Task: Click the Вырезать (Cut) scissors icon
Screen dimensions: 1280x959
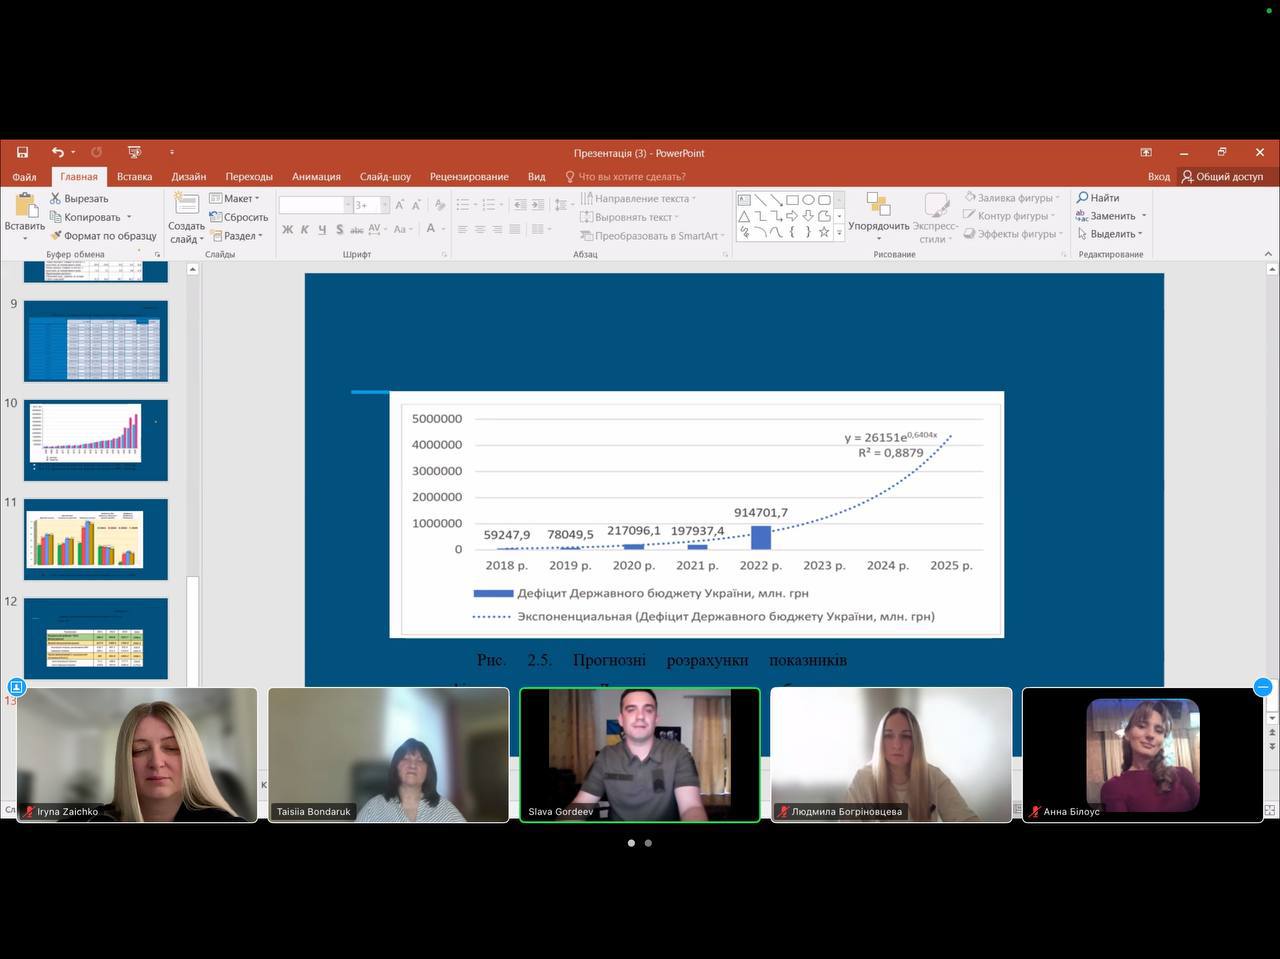Action: tap(56, 199)
